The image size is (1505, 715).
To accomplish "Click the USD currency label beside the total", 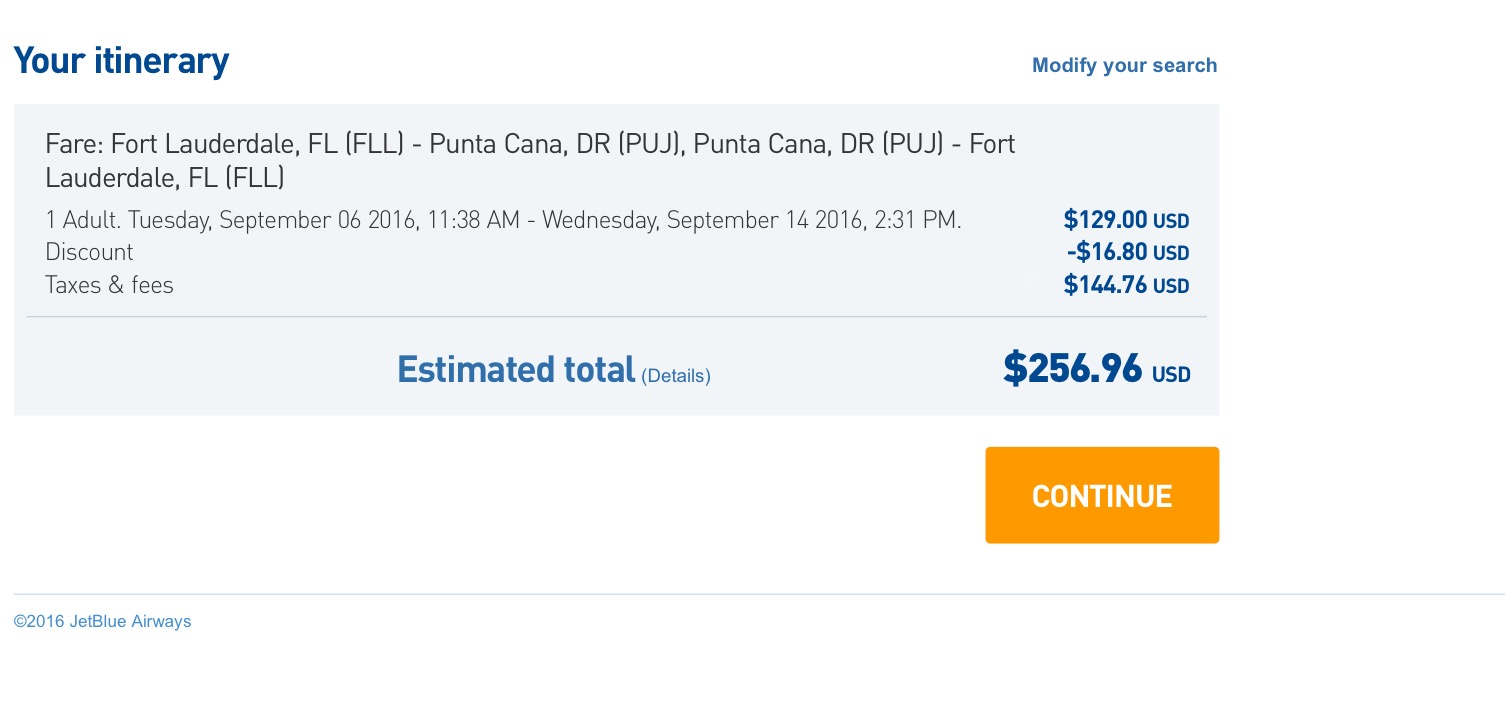I will click(1170, 374).
